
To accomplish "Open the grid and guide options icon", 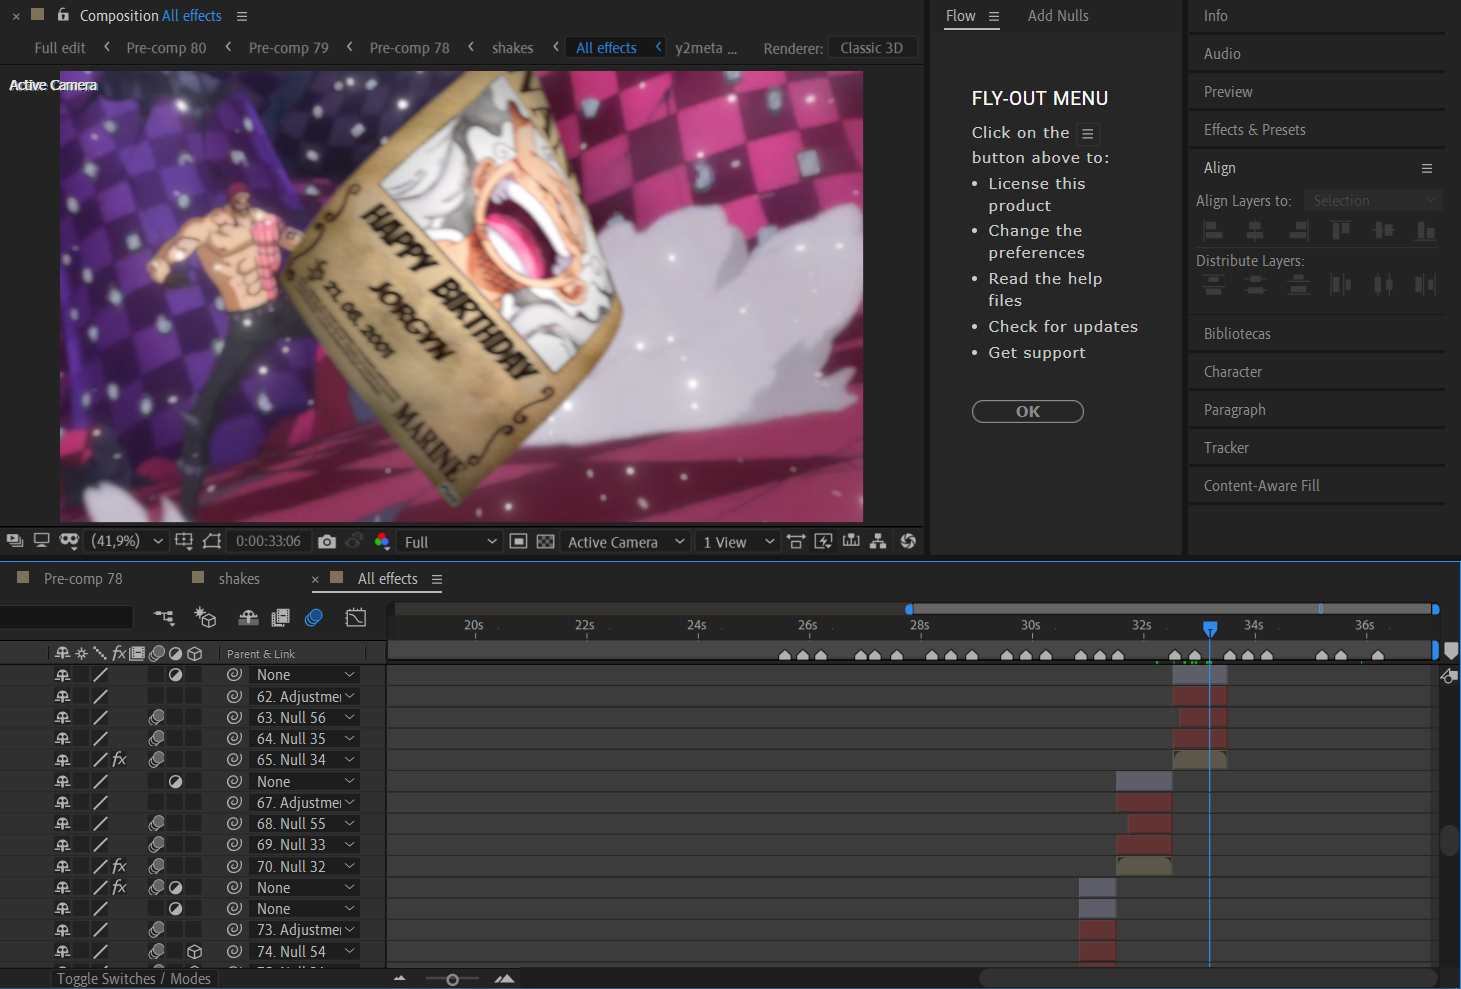I will click(184, 541).
